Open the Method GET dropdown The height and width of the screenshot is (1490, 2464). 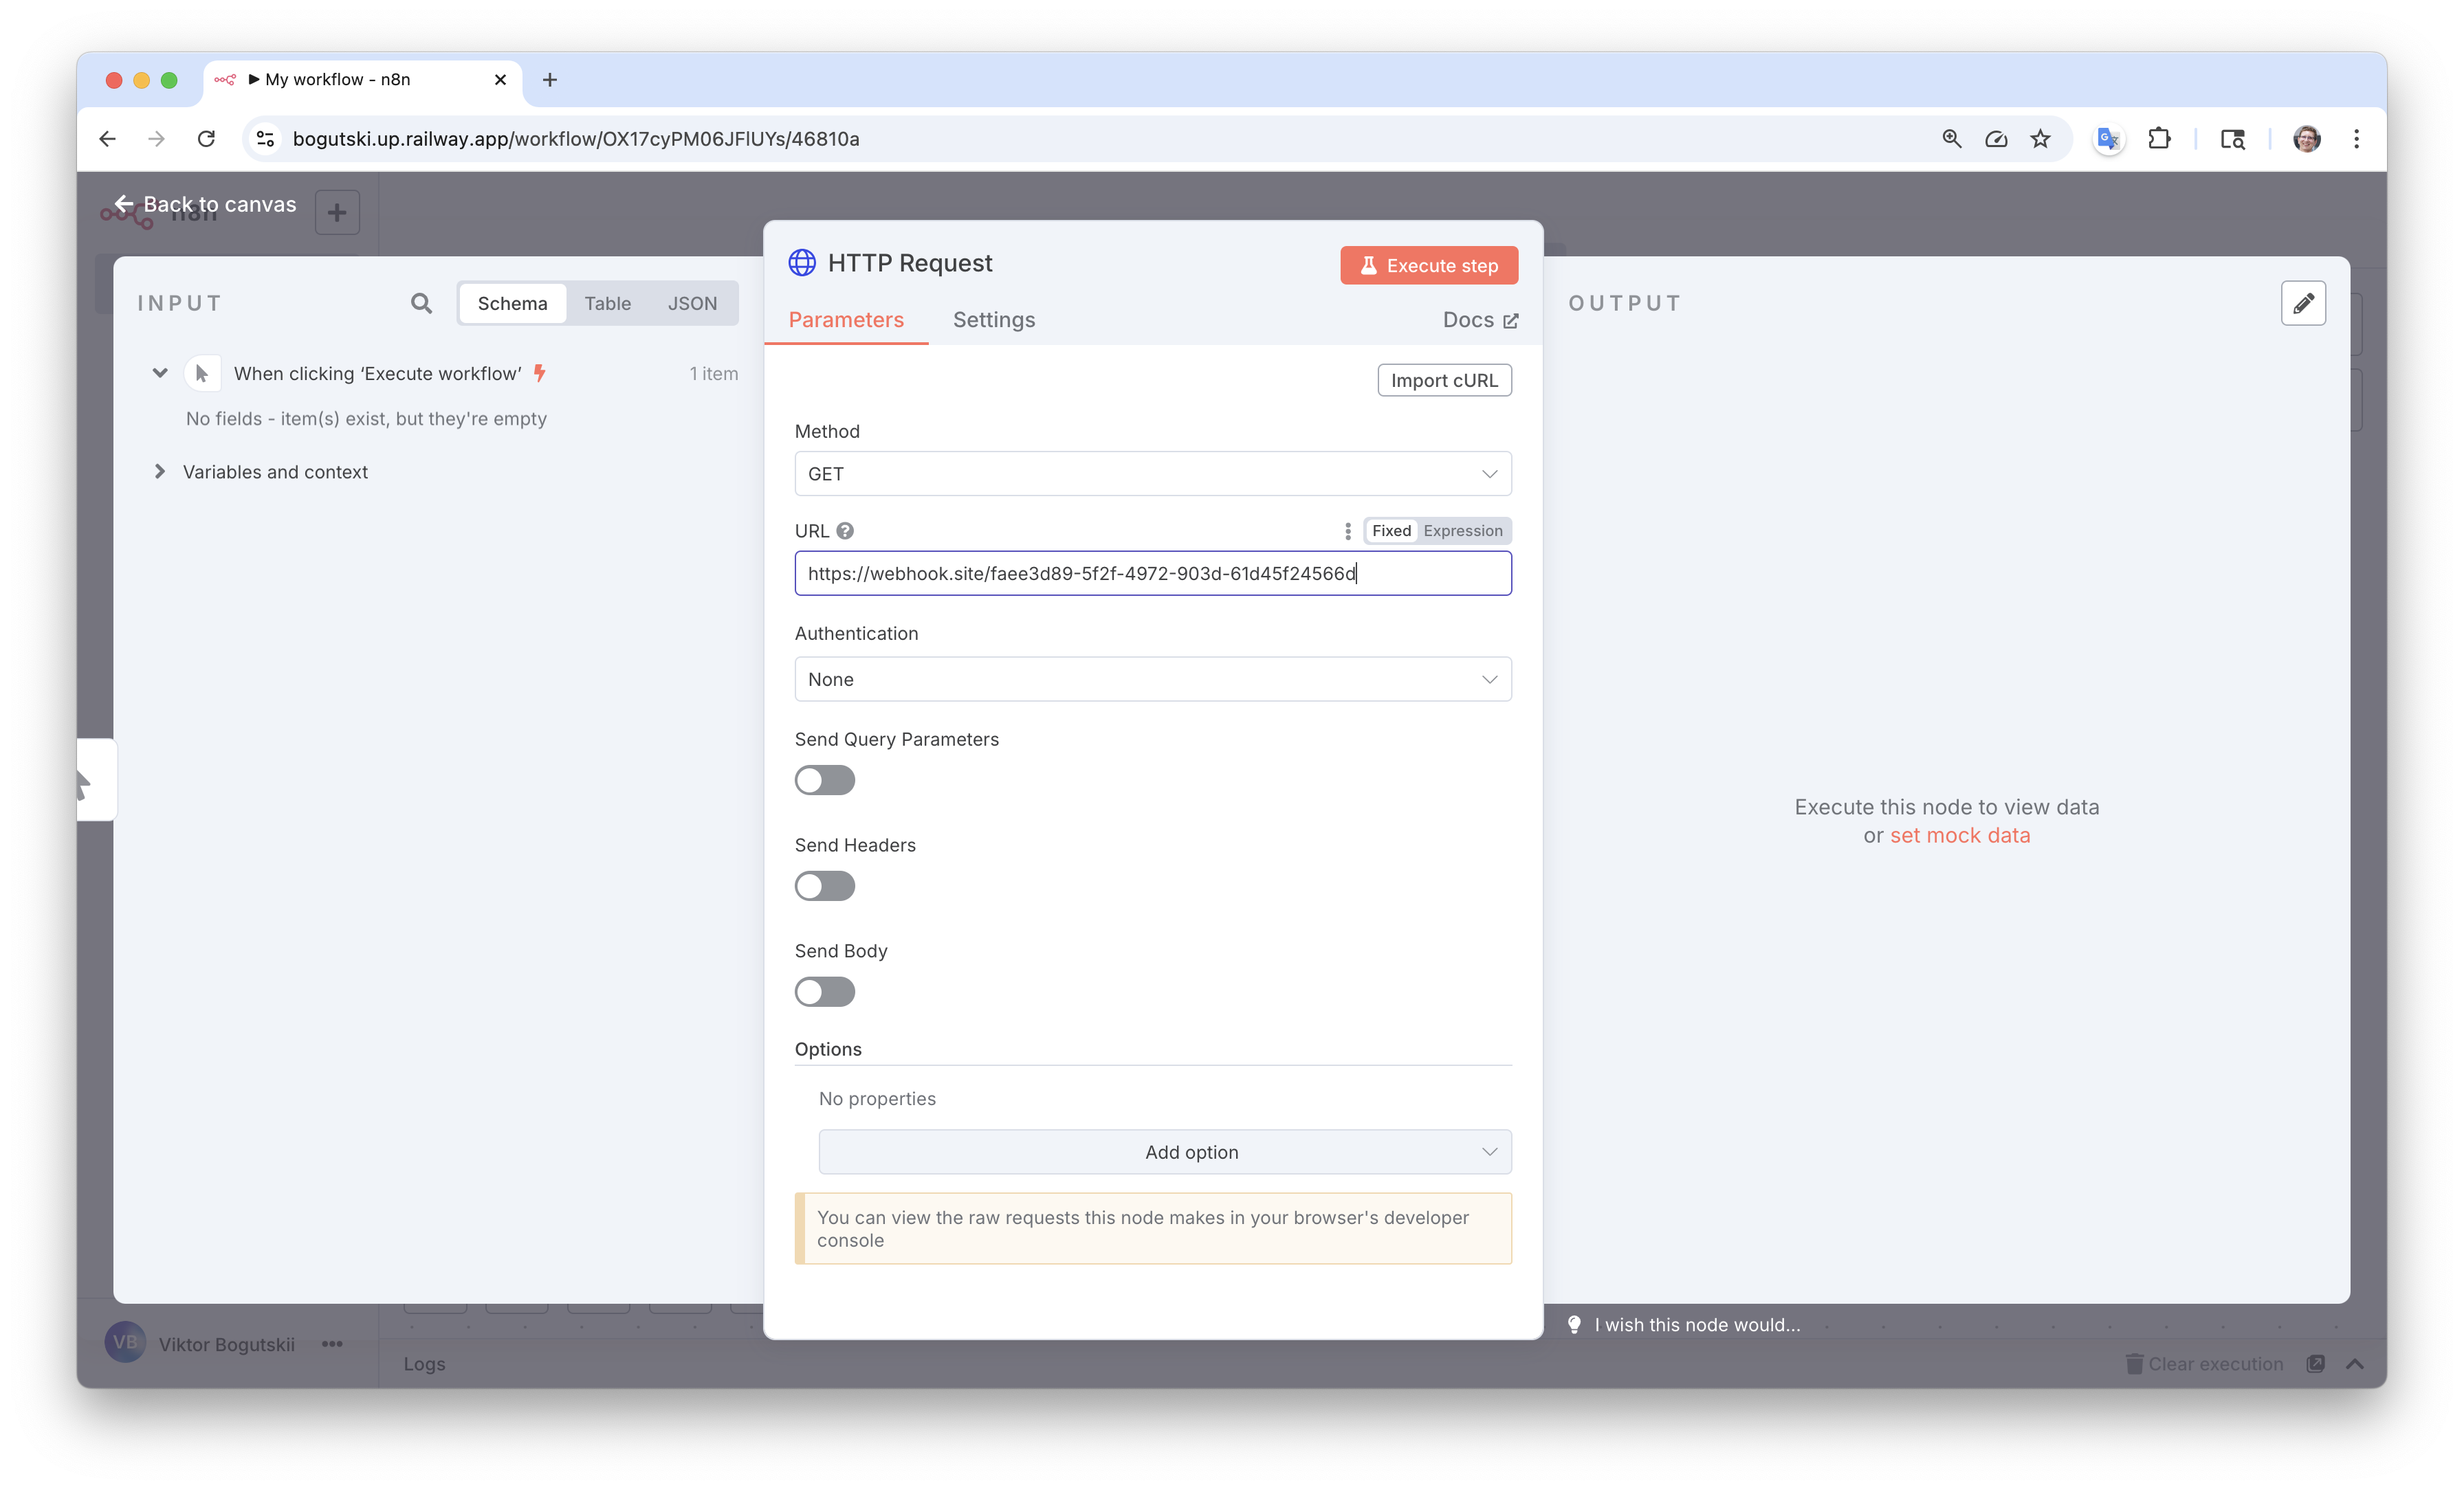click(x=1152, y=474)
